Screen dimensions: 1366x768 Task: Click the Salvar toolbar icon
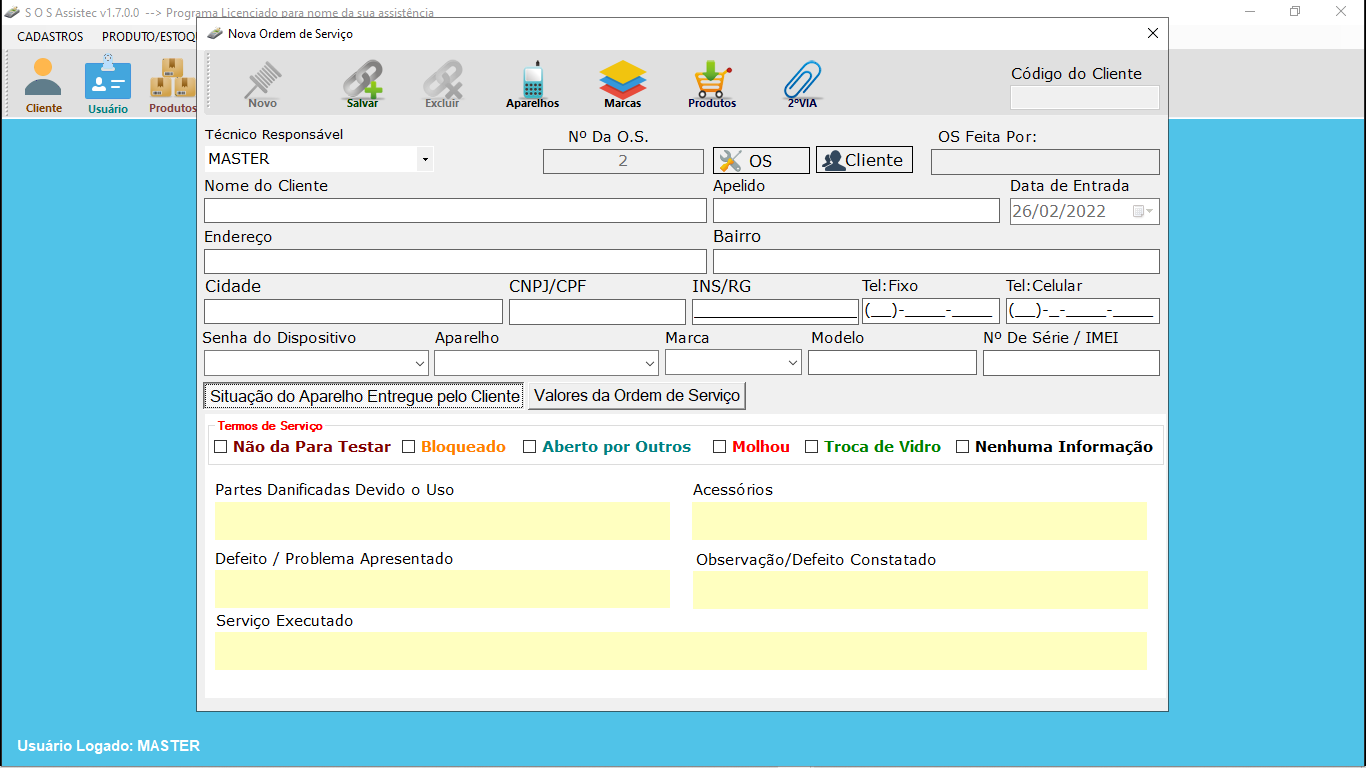click(x=362, y=82)
